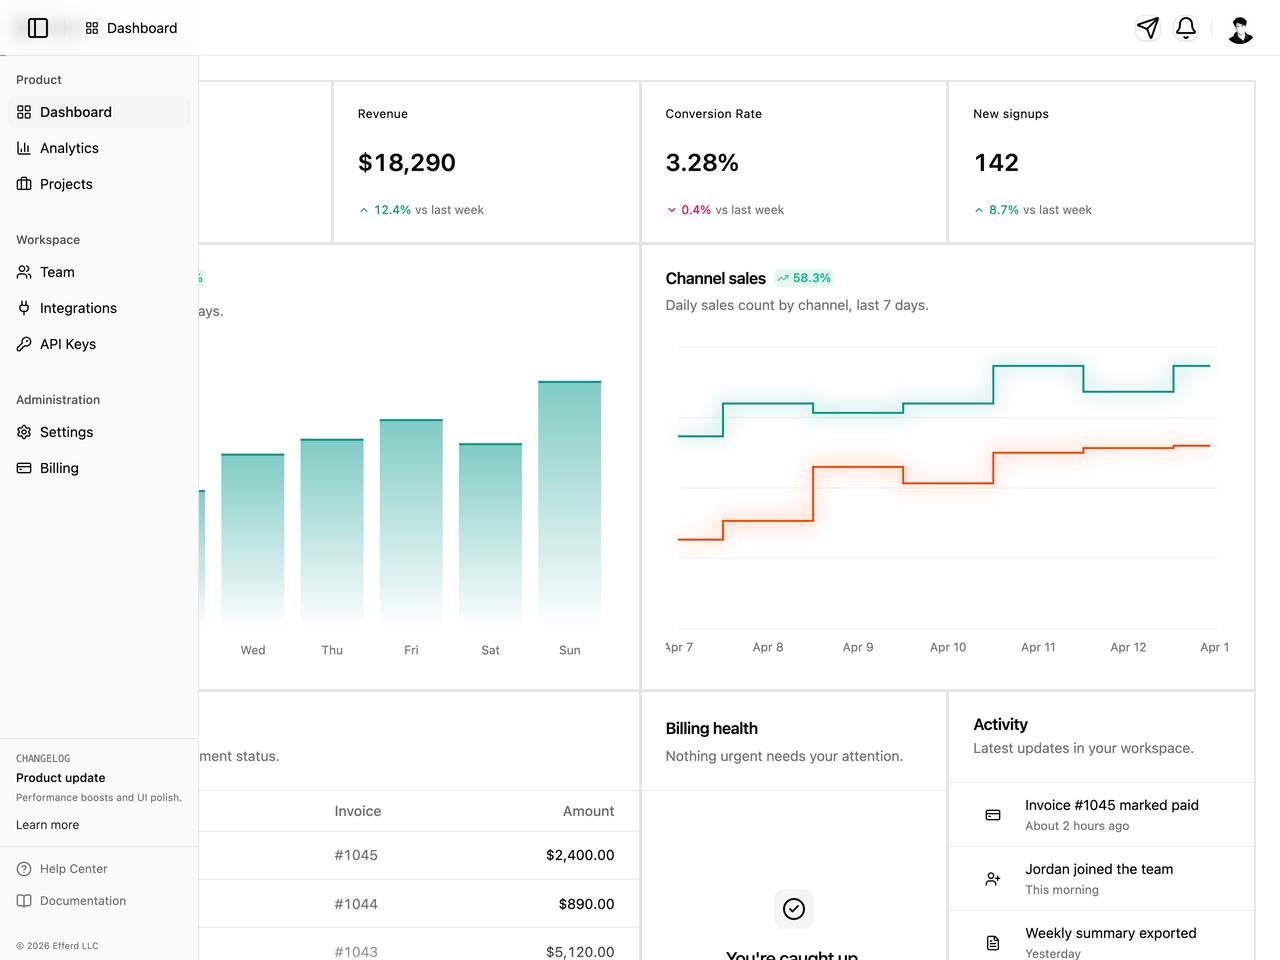Click the Dashboard grid icon in header
This screenshot has height=960, width=1280.
tap(92, 28)
